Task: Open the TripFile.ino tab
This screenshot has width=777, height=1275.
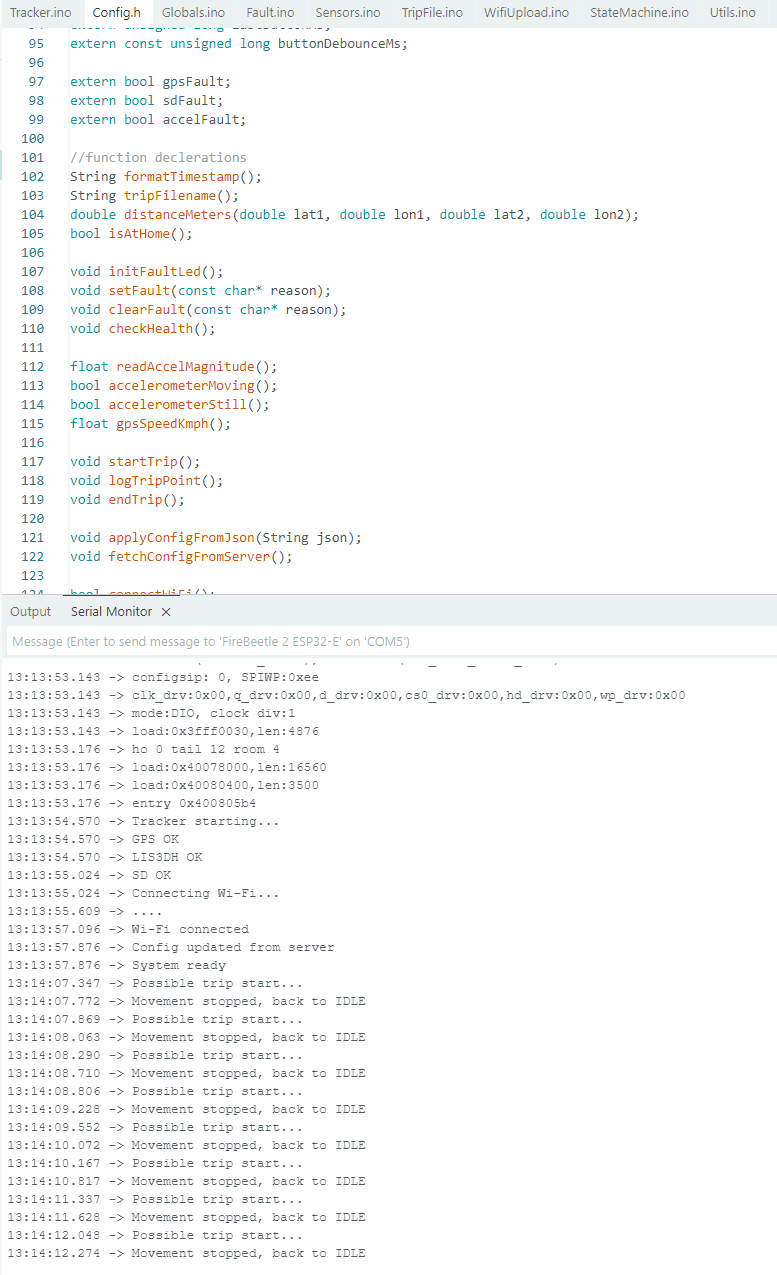Action: coord(432,13)
